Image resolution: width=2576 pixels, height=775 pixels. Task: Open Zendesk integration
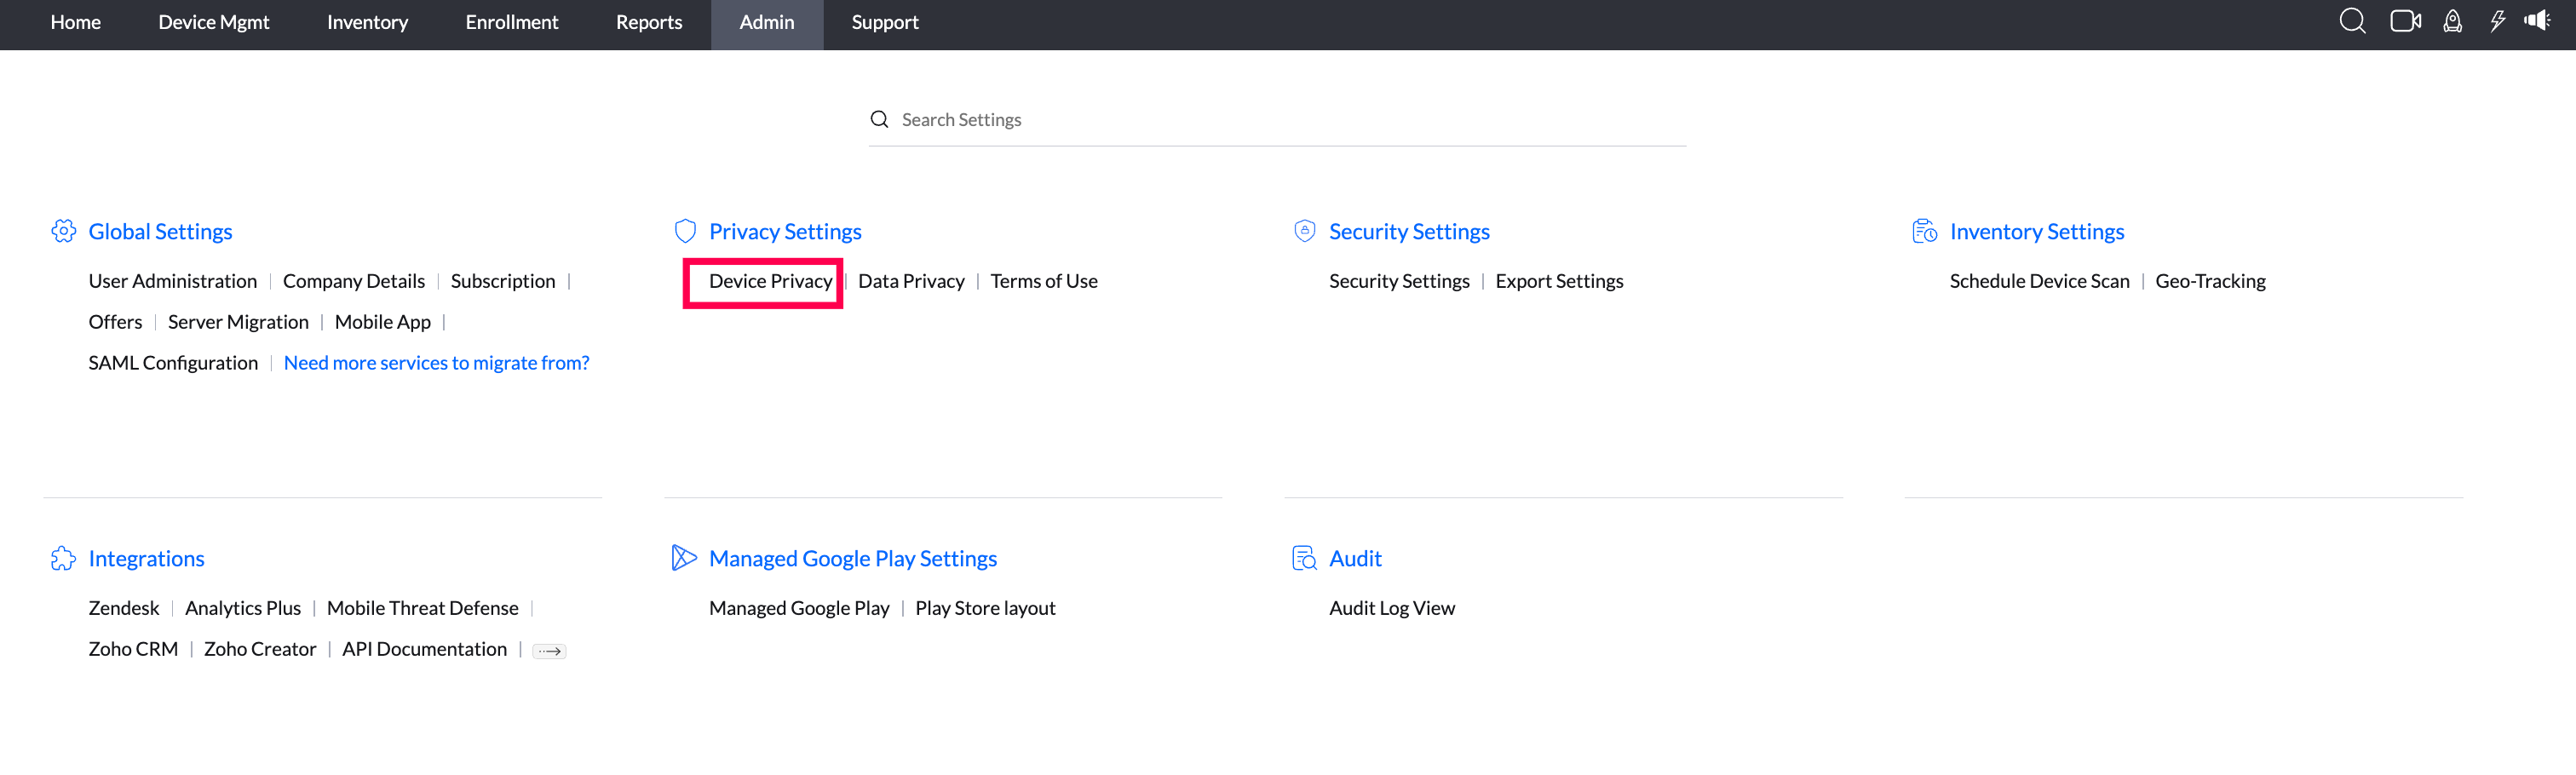point(123,608)
